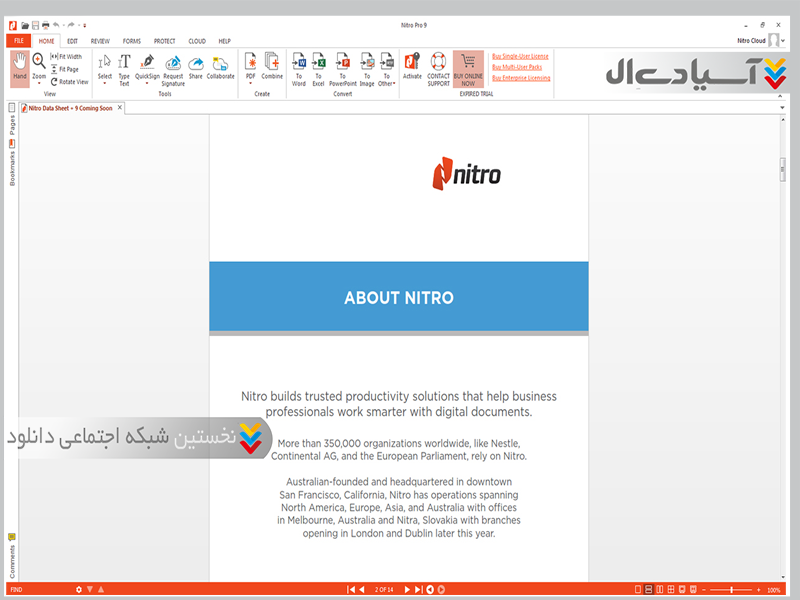Click the To Excel convert icon
Image resolution: width=800 pixels, height=600 pixels.
[x=318, y=68]
